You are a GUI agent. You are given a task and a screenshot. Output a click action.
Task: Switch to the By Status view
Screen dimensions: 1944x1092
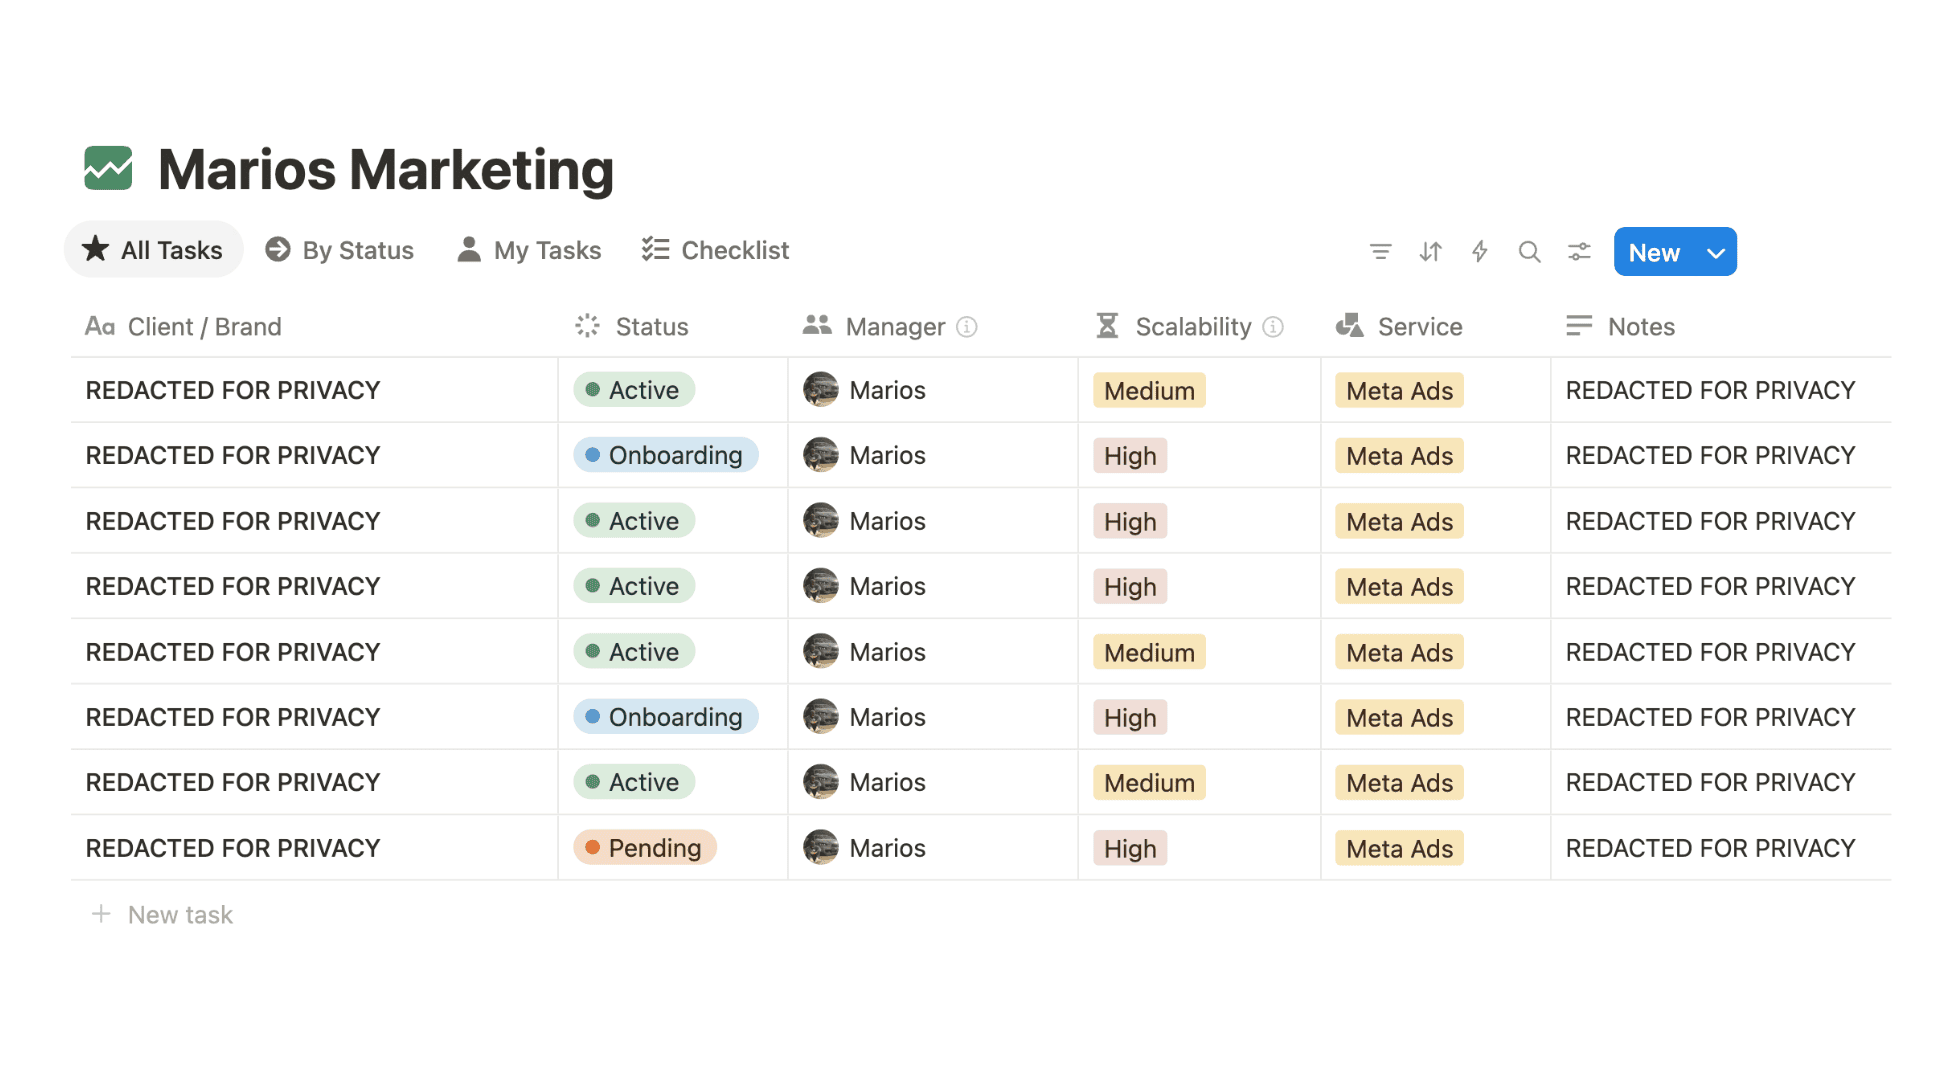tap(339, 250)
